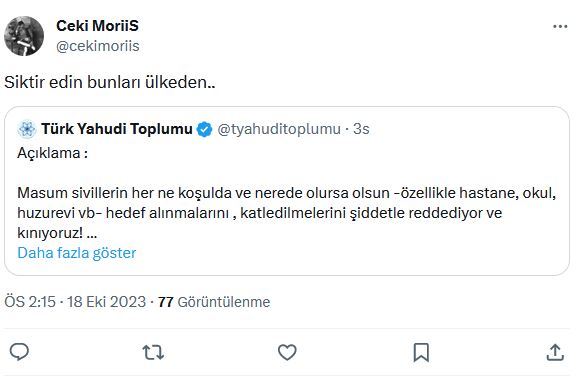Open the Ceki MoriiS display name
Screen dimensions: 580x378
coord(97,26)
